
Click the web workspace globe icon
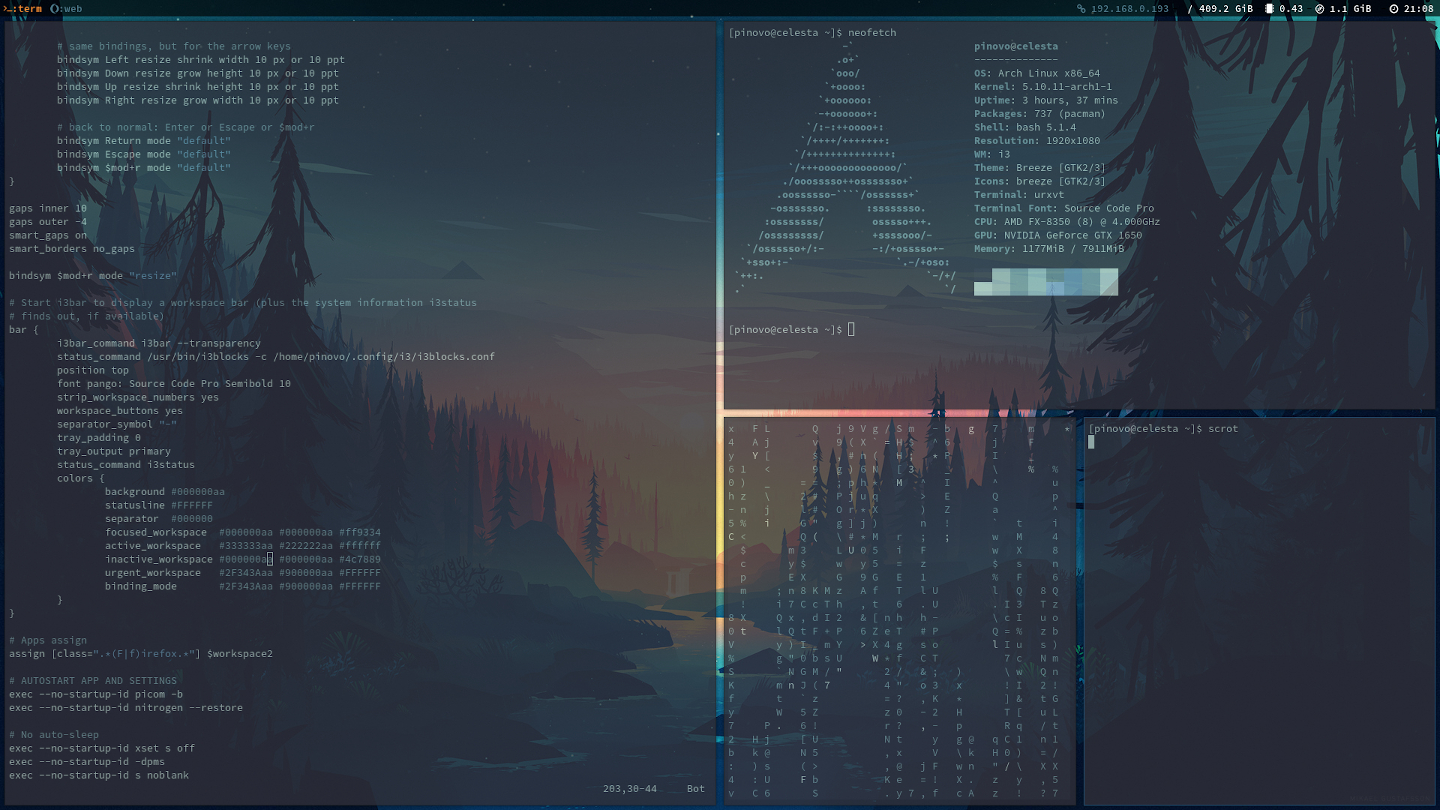click(54, 8)
